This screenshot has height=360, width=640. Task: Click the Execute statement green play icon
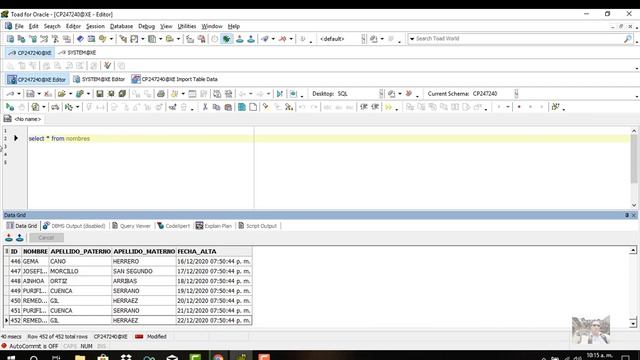point(10,107)
